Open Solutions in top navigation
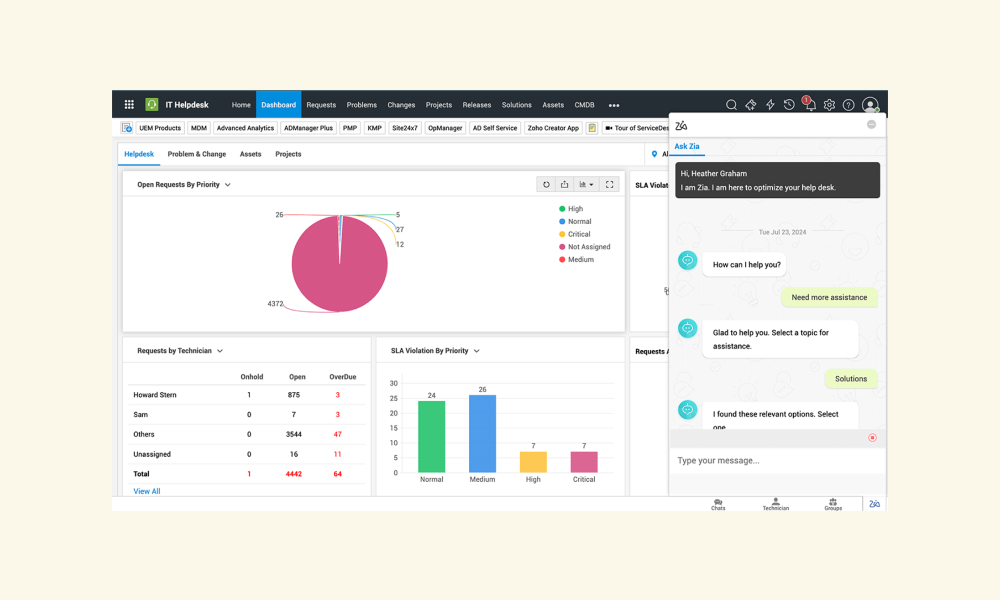The image size is (1000, 600). coord(517,105)
